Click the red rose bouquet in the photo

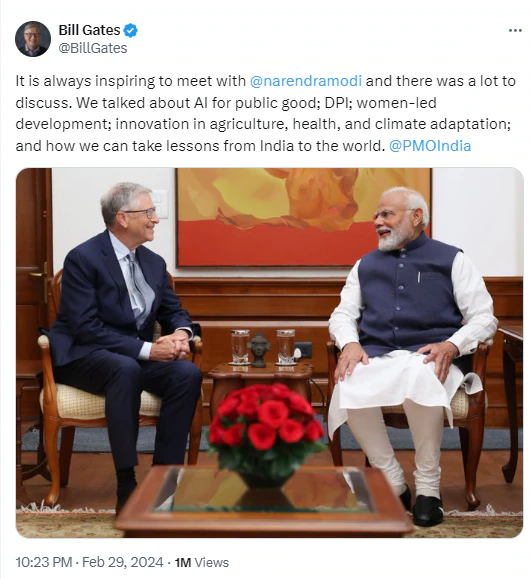click(x=266, y=430)
